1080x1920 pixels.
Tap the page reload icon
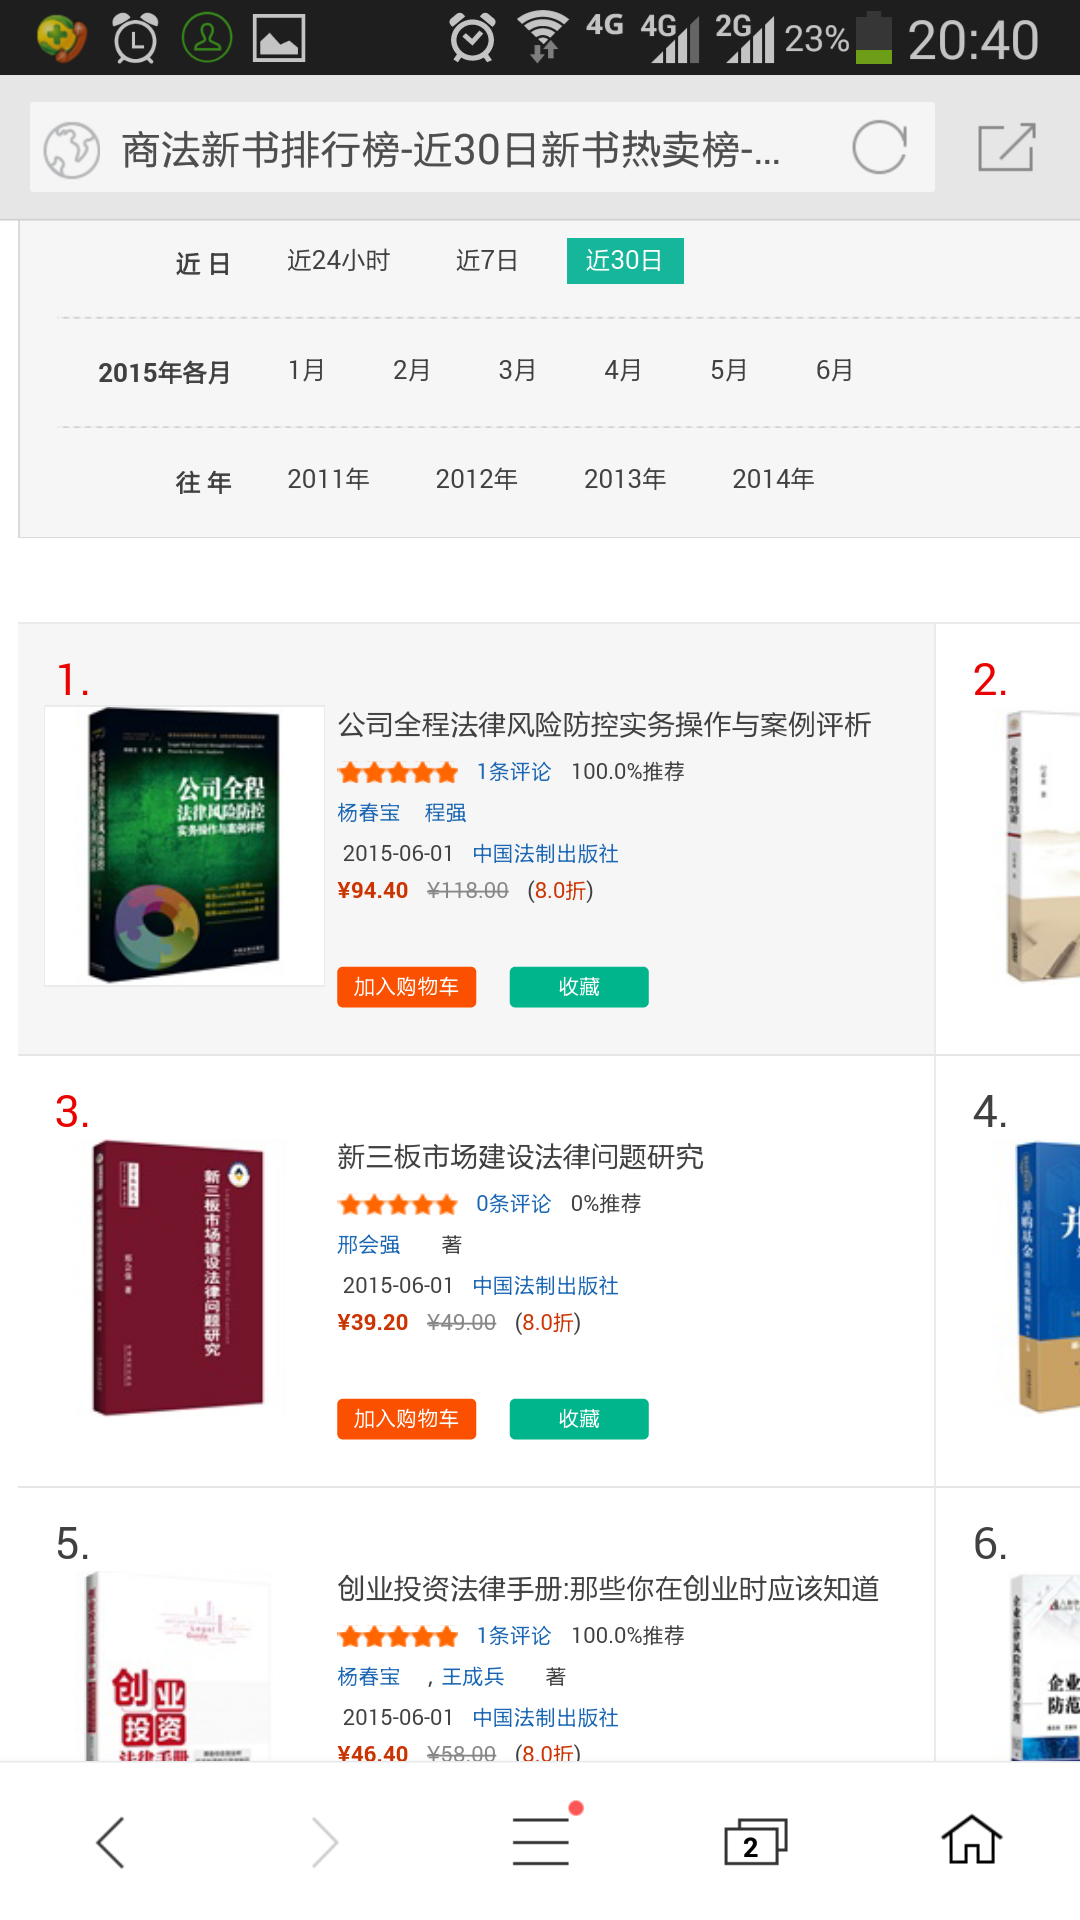(x=879, y=148)
